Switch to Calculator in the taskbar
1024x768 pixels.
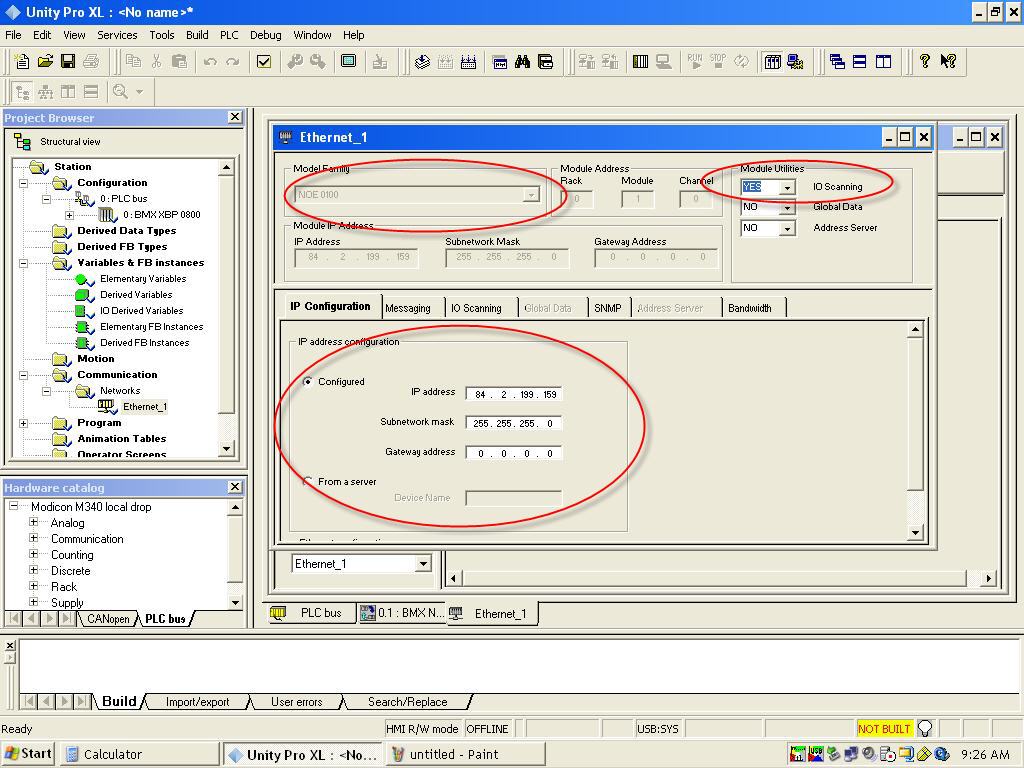[139, 754]
